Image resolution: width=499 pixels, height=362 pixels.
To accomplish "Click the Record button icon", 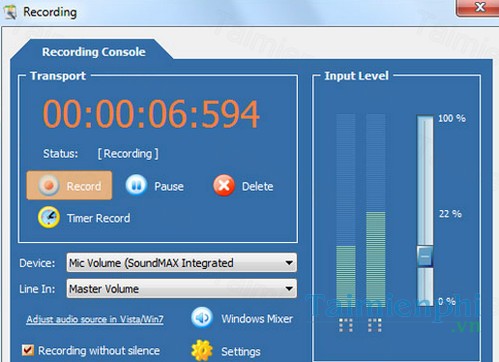I will point(49,185).
